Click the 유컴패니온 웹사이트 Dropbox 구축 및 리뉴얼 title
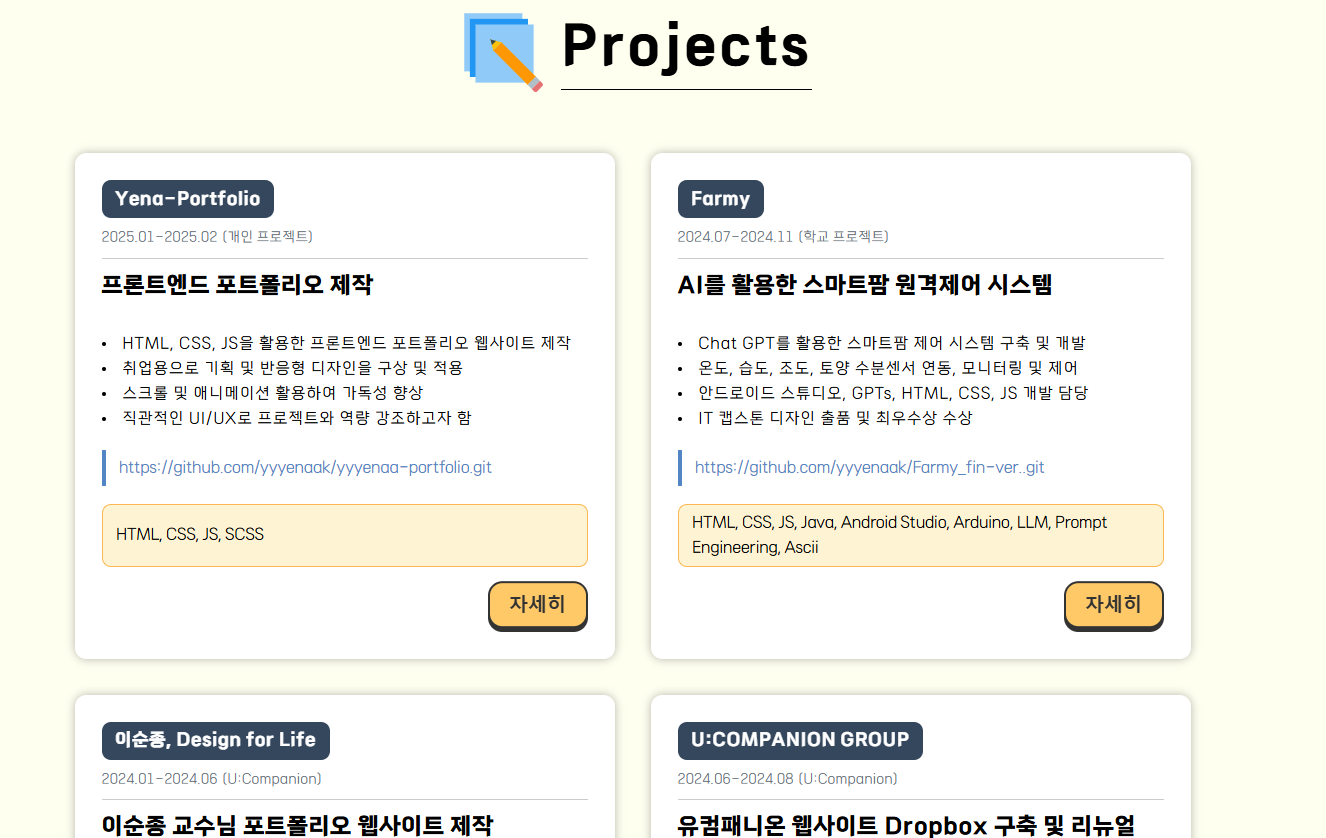1326x838 pixels. point(905,825)
